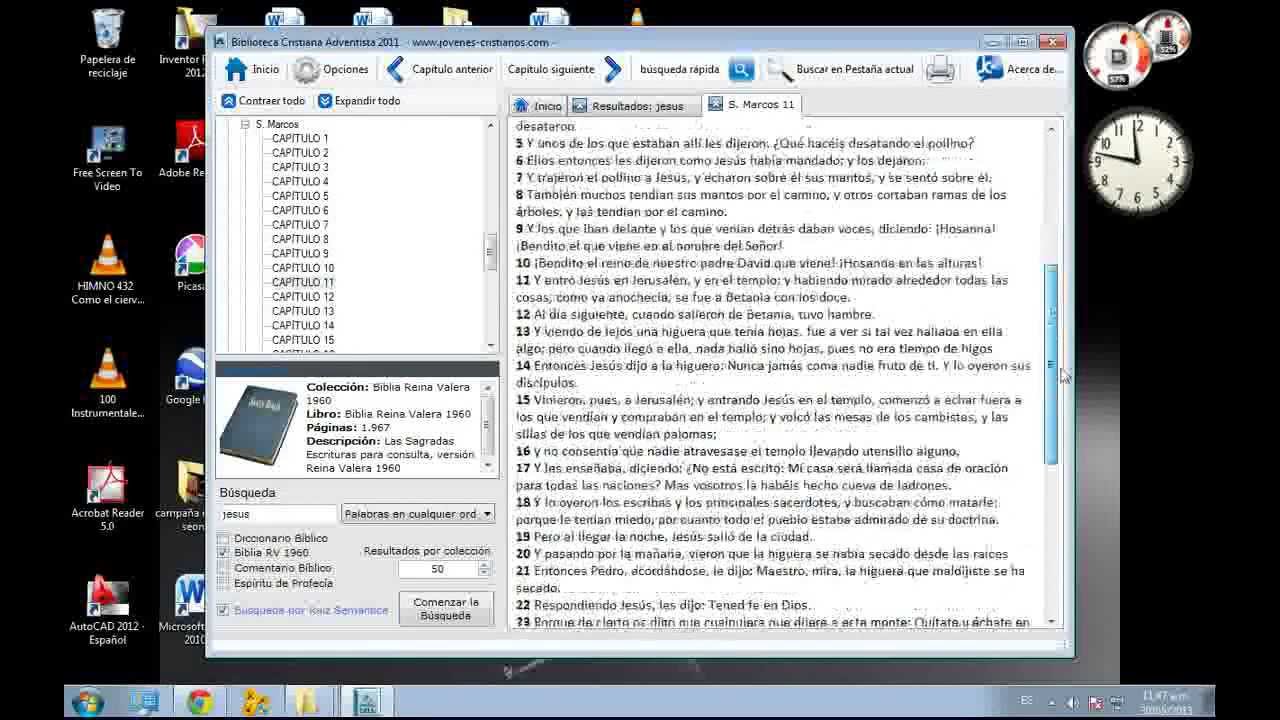The height and width of the screenshot is (720, 1280).
Task: Select CAPITULO 8 in tree
Action: [x=300, y=239]
